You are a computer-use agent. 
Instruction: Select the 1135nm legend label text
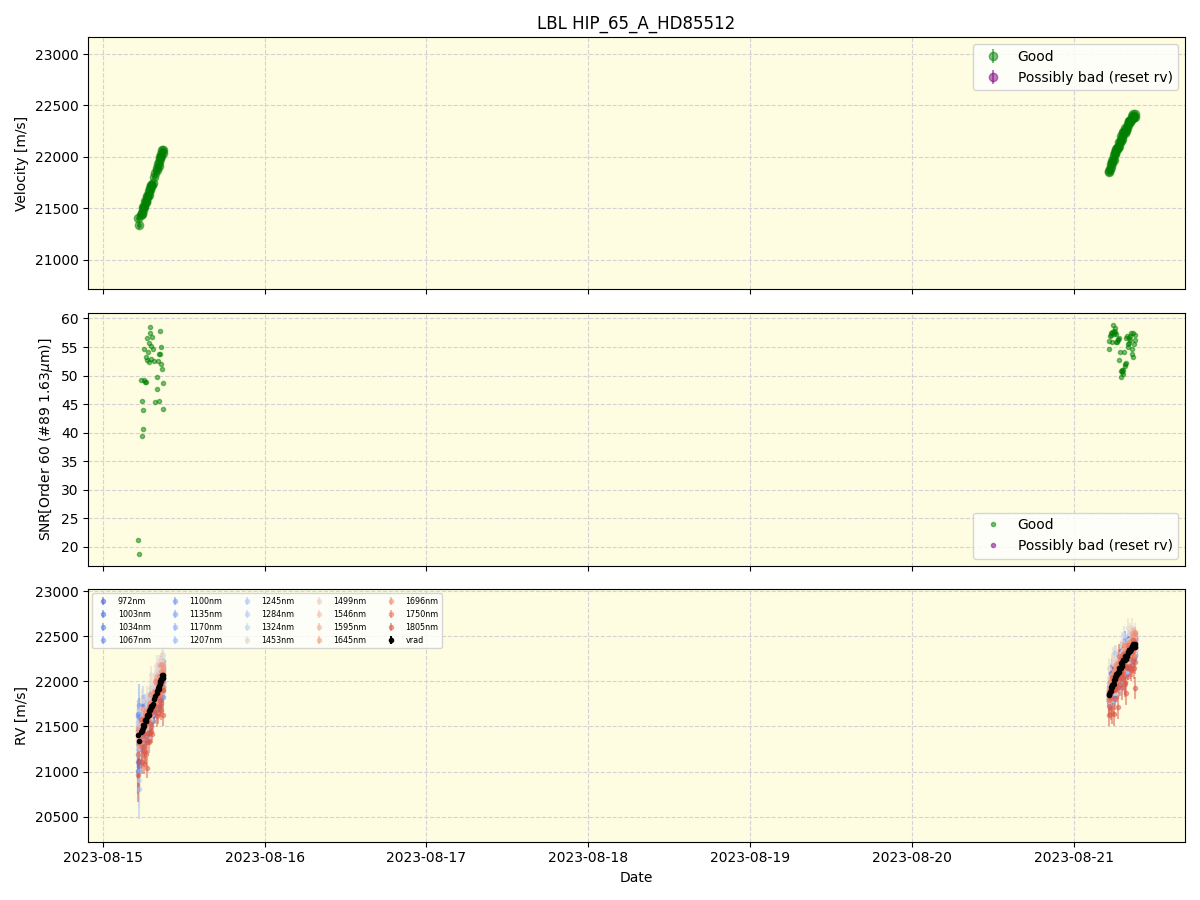tap(206, 614)
